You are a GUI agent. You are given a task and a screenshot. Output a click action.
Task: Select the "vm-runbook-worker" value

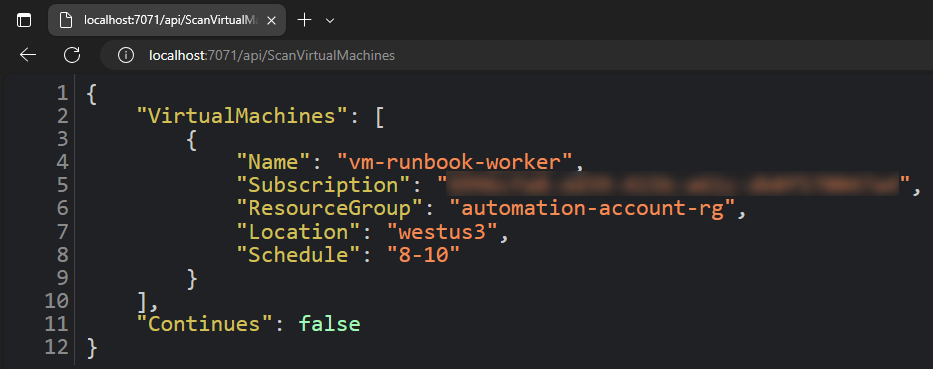(455, 161)
